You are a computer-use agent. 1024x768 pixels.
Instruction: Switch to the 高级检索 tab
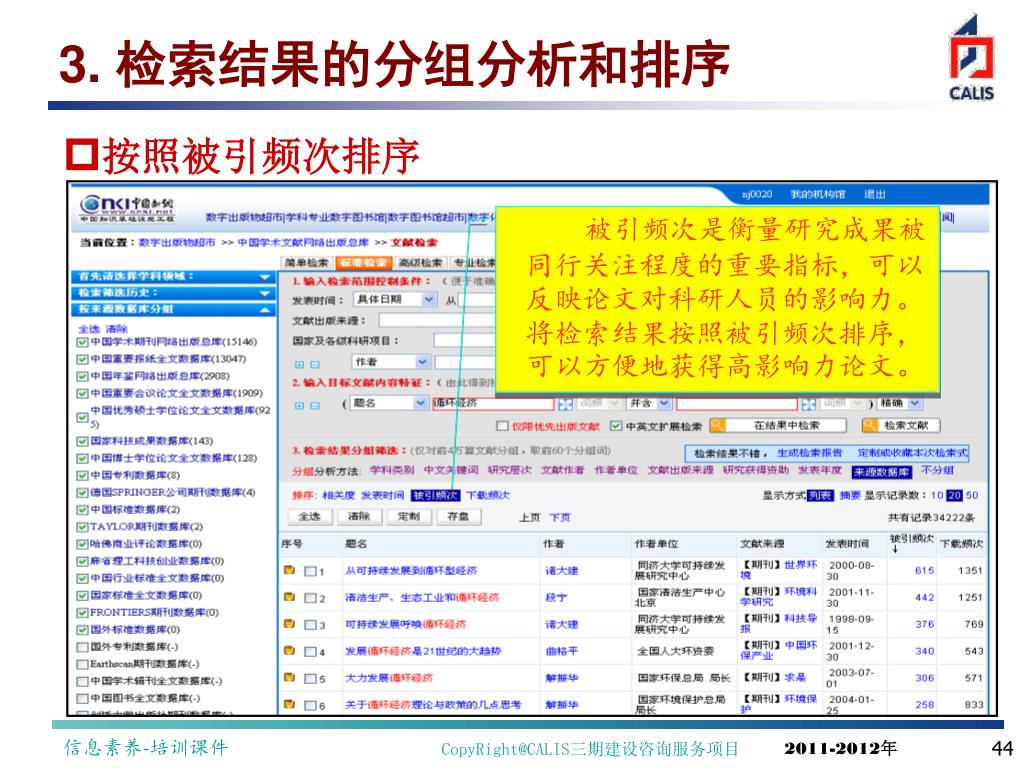421,263
